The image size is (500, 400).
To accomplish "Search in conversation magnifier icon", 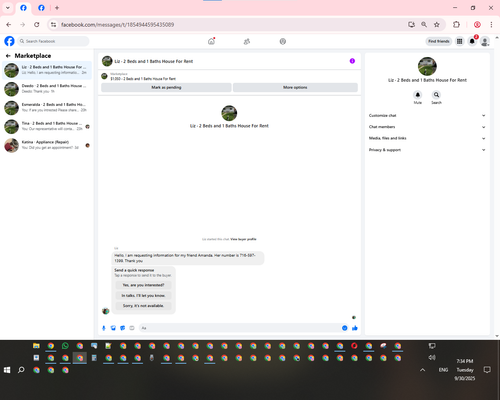I will (436, 95).
